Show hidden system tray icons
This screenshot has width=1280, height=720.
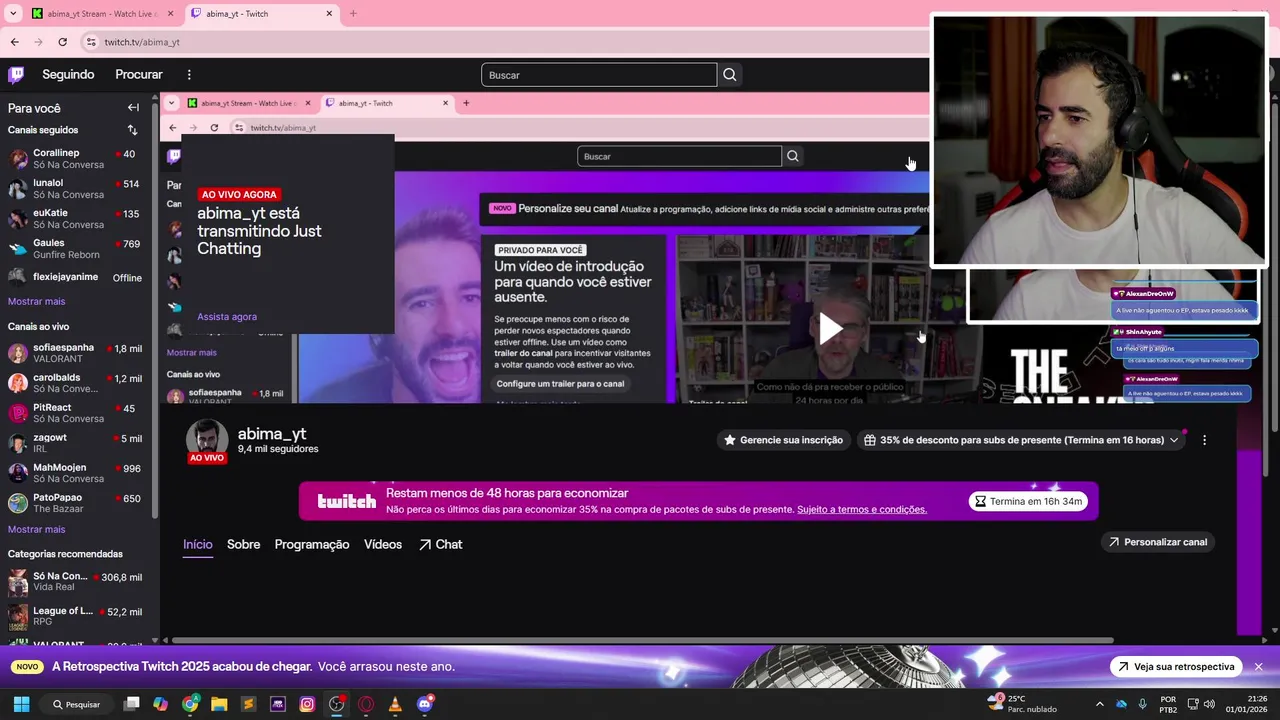(x=1100, y=704)
